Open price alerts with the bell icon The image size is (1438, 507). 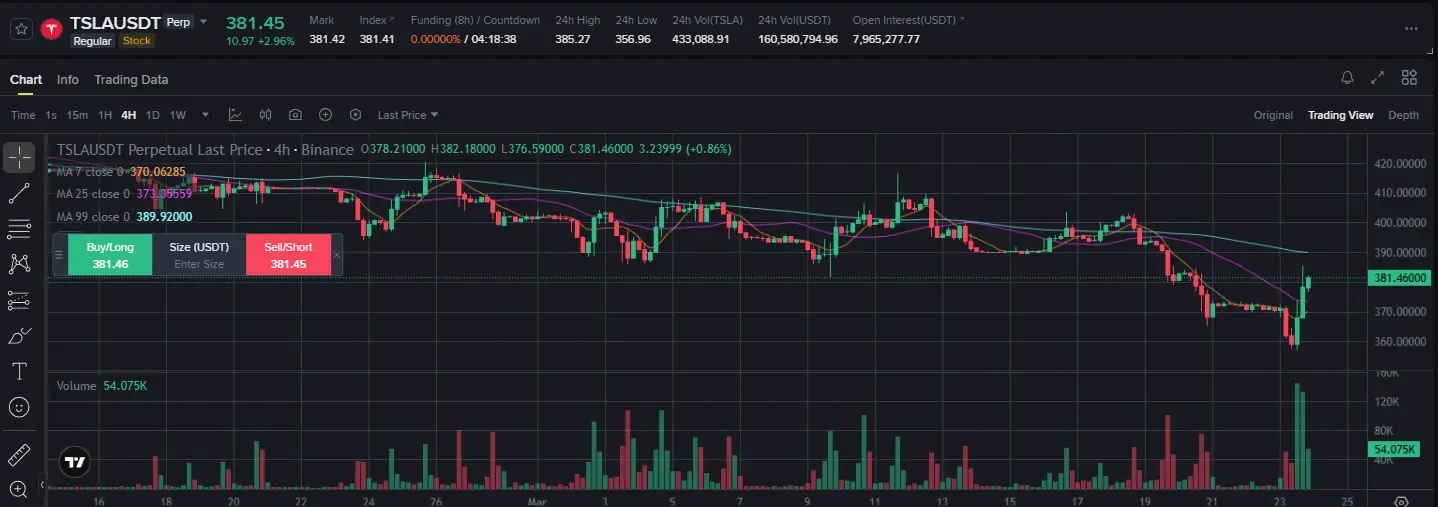1347,78
